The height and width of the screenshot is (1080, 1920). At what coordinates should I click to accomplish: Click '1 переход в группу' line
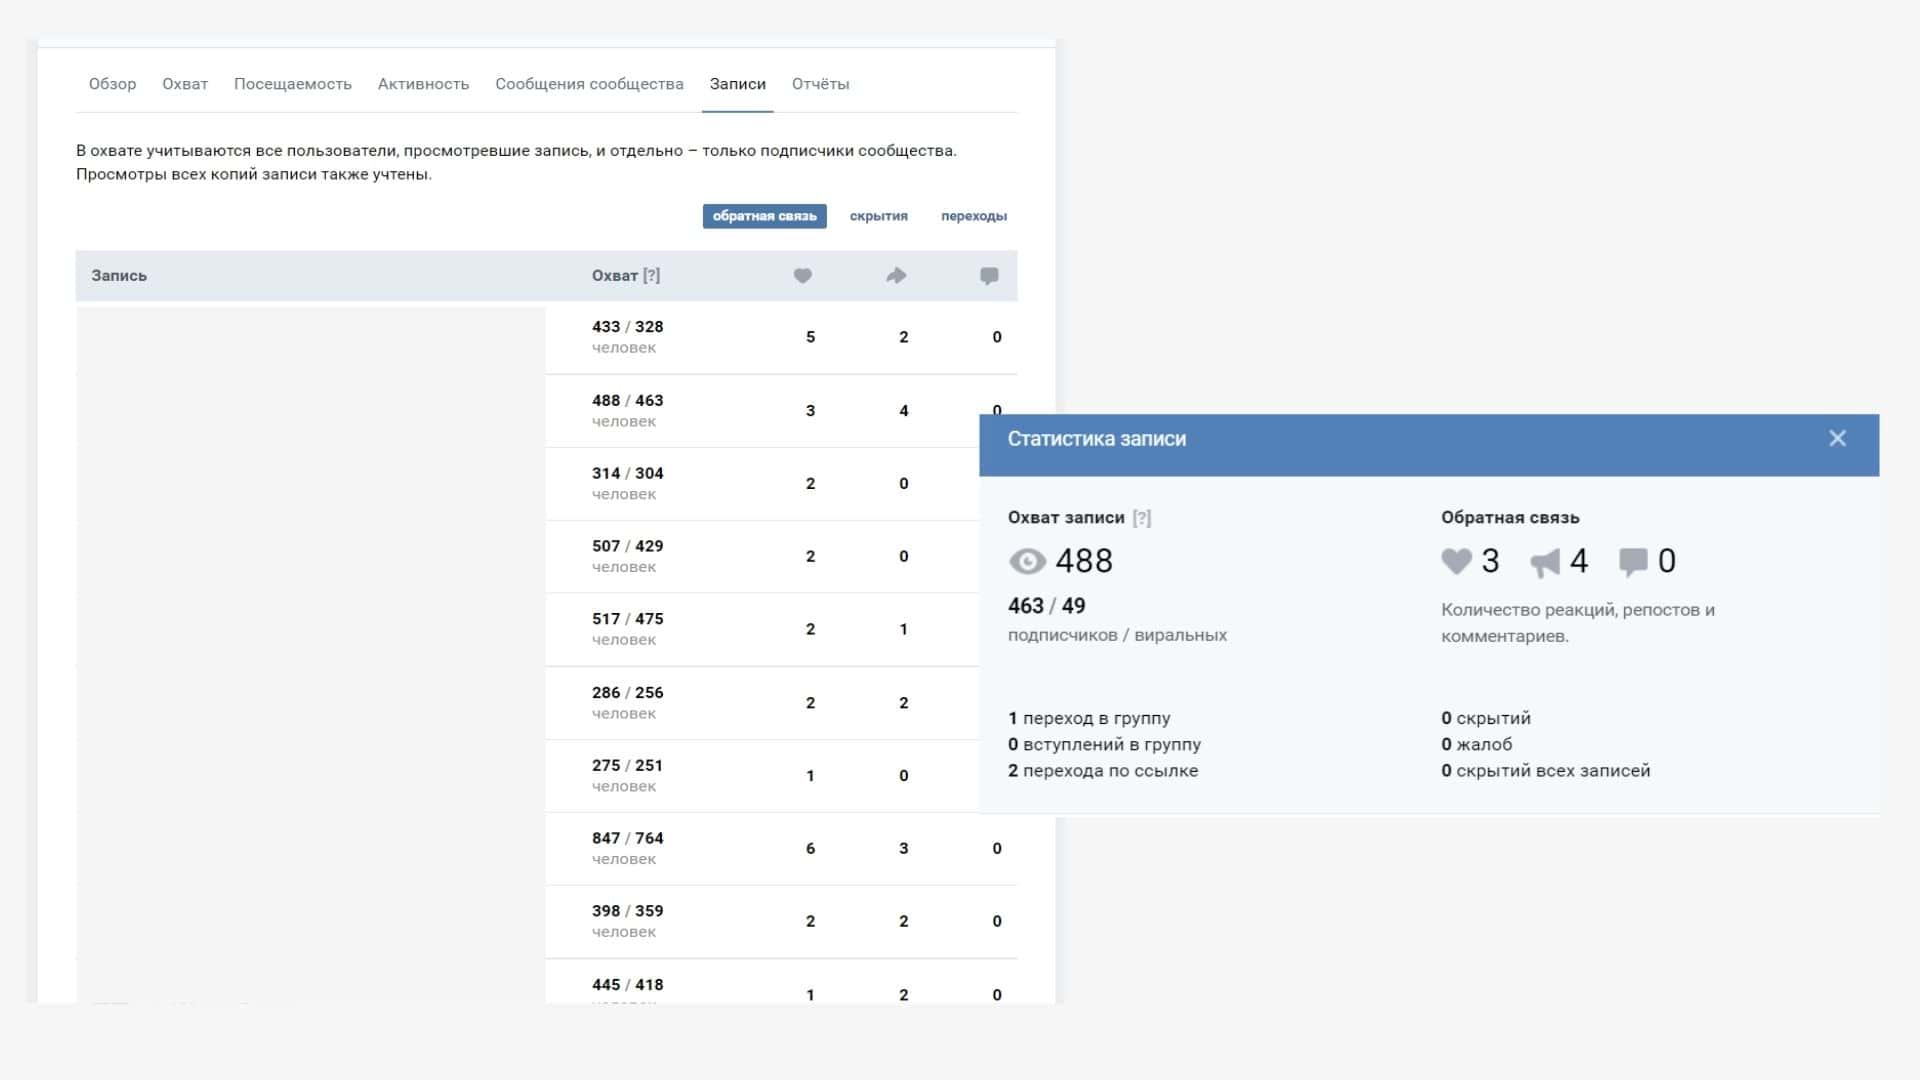pyautogui.click(x=1089, y=718)
